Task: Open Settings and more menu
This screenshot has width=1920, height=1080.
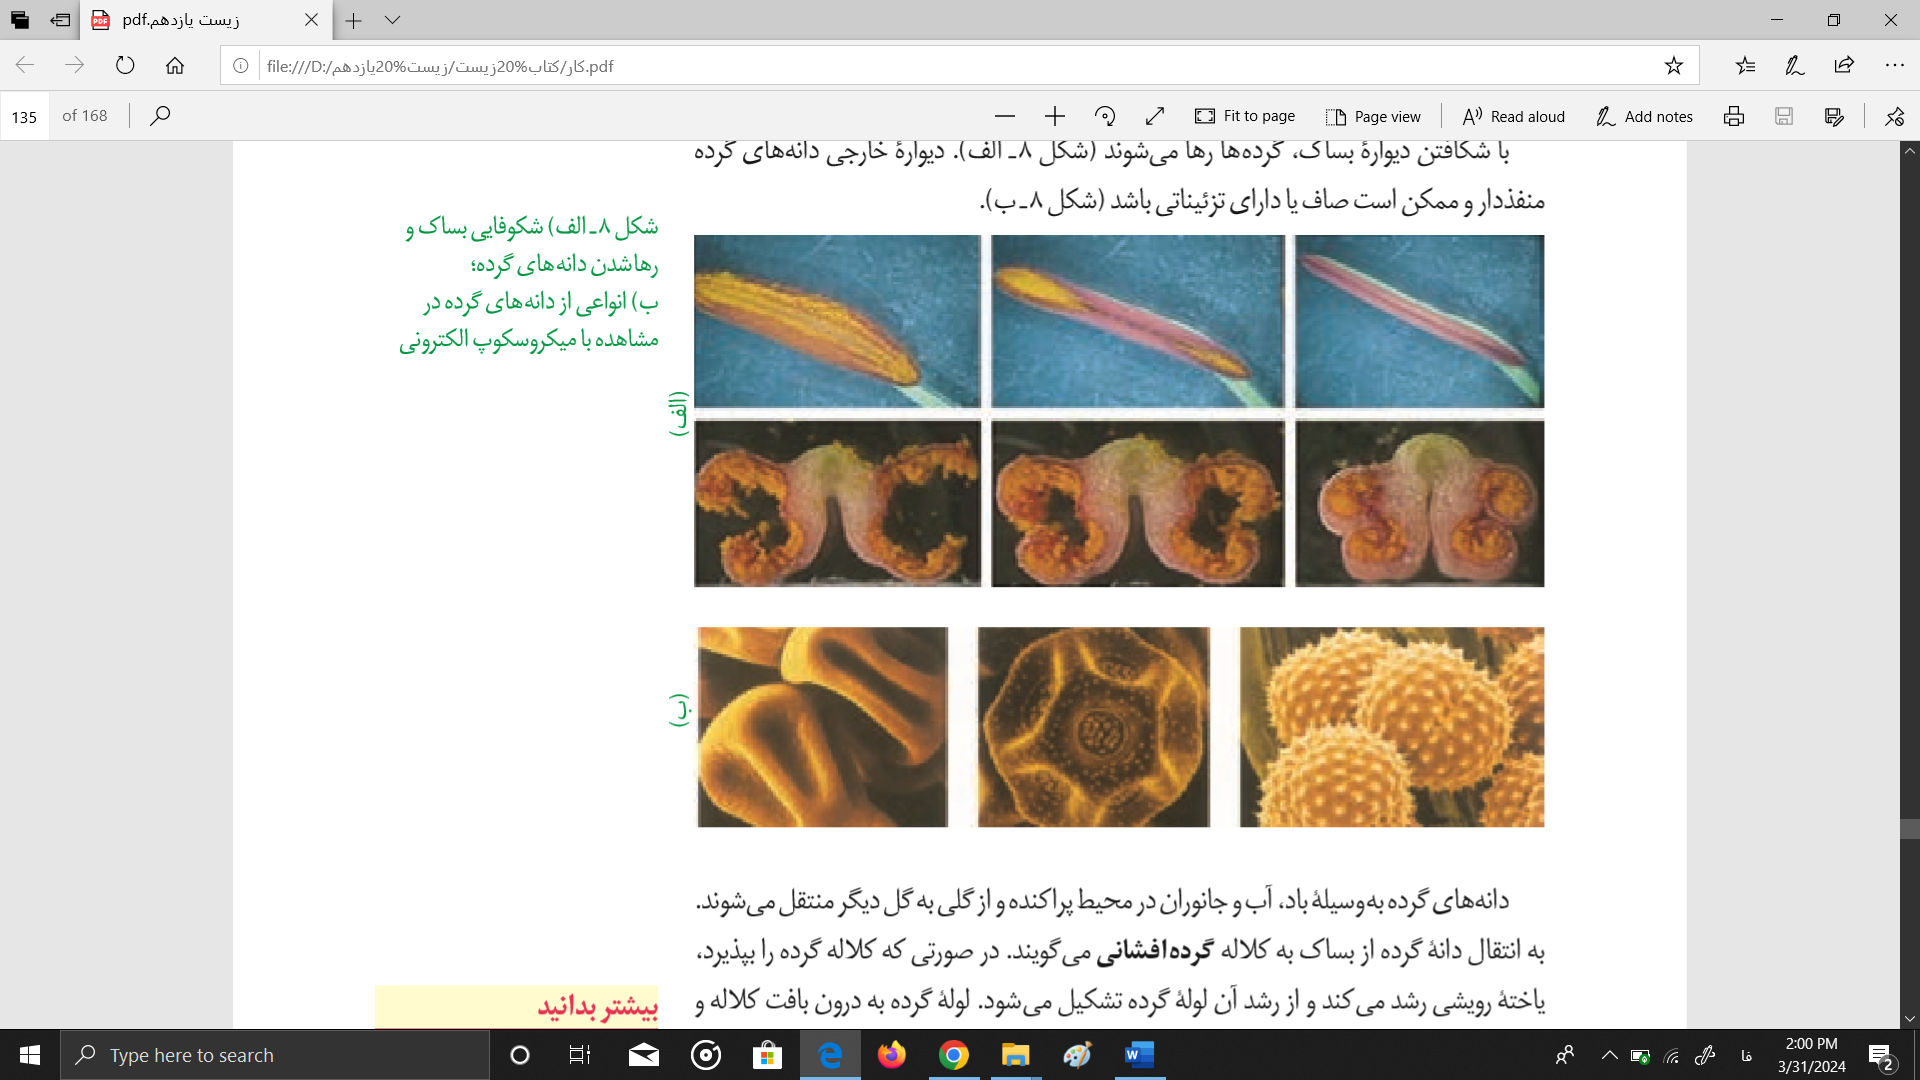Action: click(1894, 66)
